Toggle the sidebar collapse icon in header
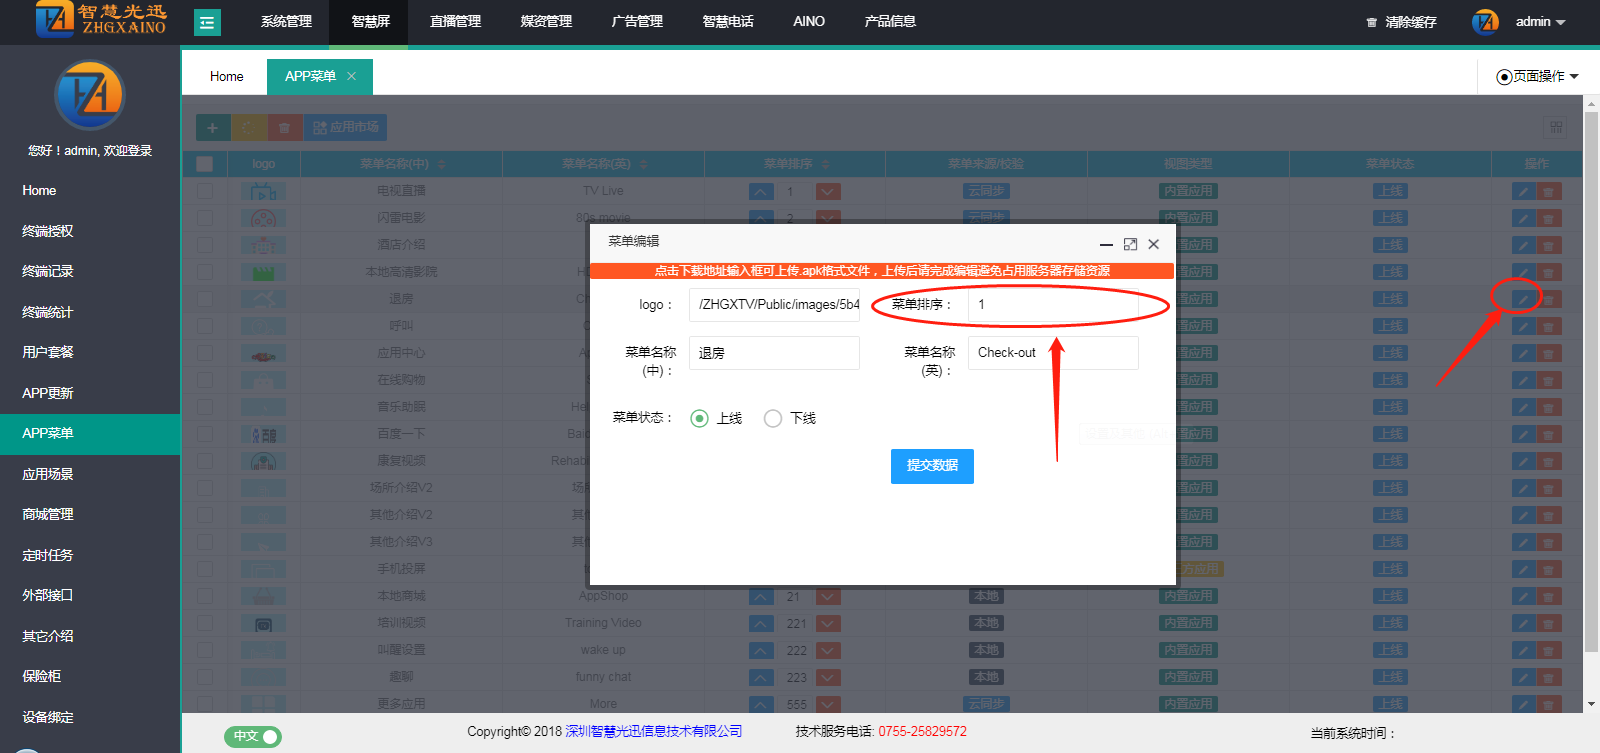 (x=207, y=22)
